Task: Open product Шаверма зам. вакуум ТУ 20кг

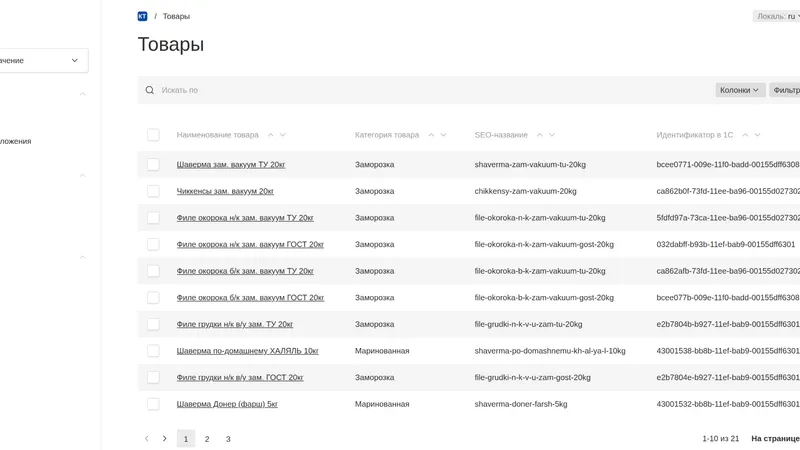Action: click(231, 164)
